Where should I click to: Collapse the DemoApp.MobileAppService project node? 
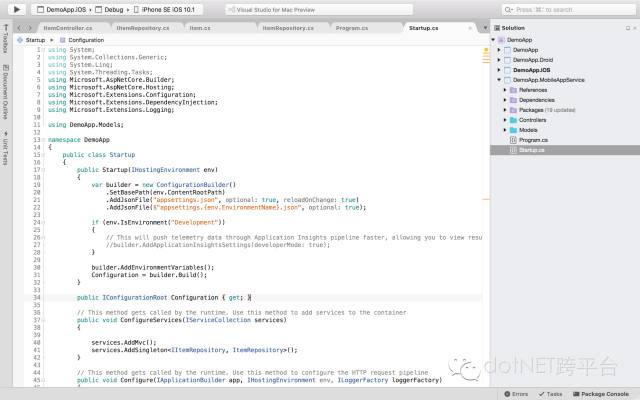[x=499, y=80]
